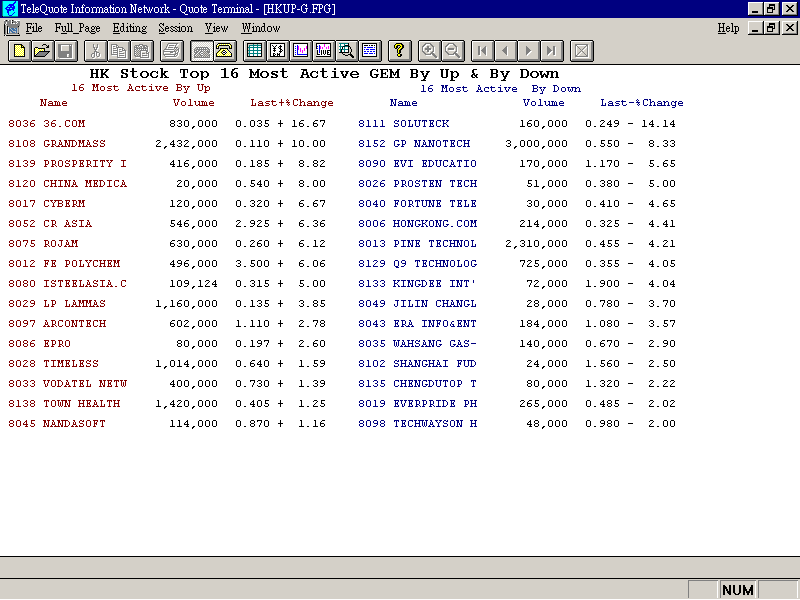
Task: Open the Help menu
Action: click(x=728, y=28)
